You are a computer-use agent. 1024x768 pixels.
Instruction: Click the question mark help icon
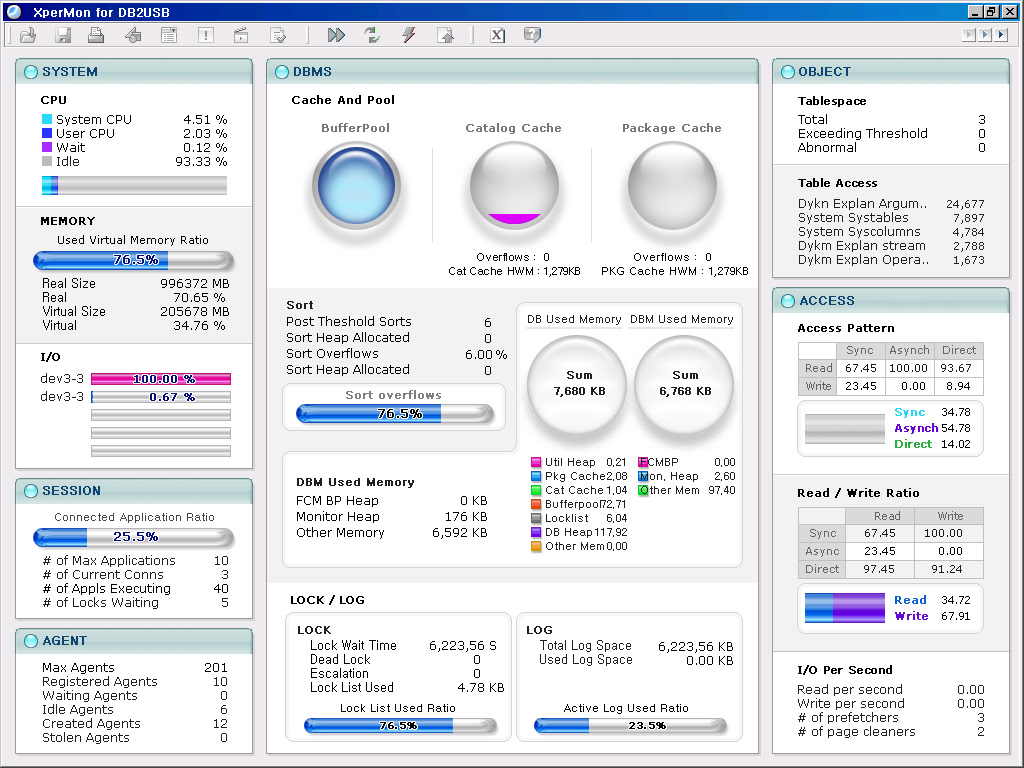click(532, 35)
